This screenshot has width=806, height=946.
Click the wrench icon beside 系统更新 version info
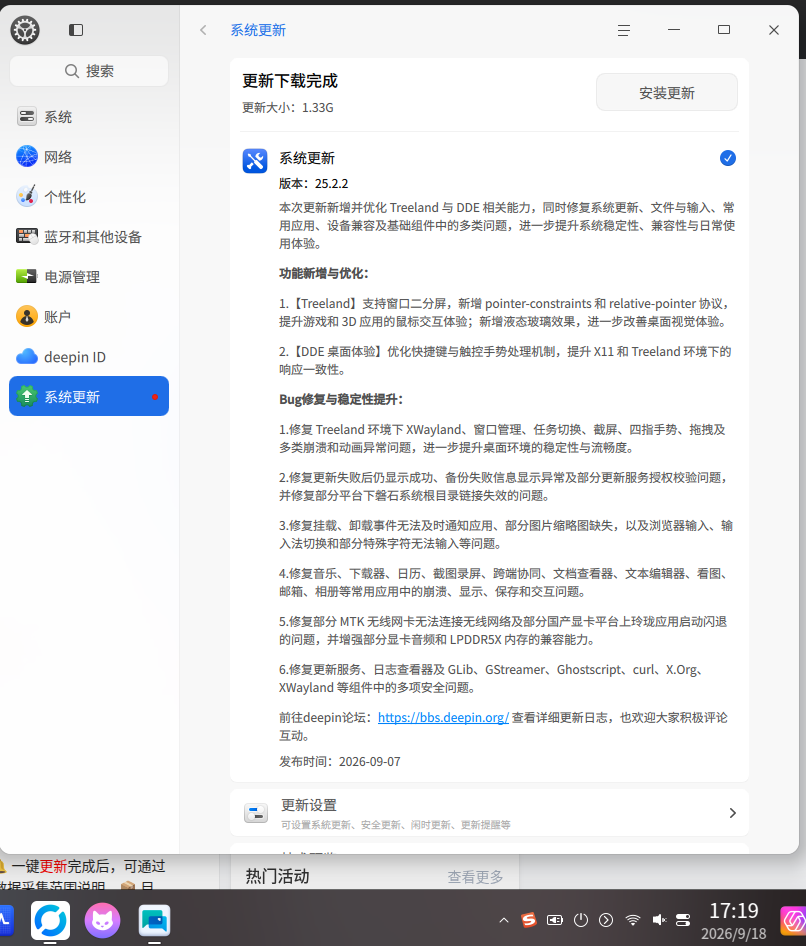[x=255, y=161]
